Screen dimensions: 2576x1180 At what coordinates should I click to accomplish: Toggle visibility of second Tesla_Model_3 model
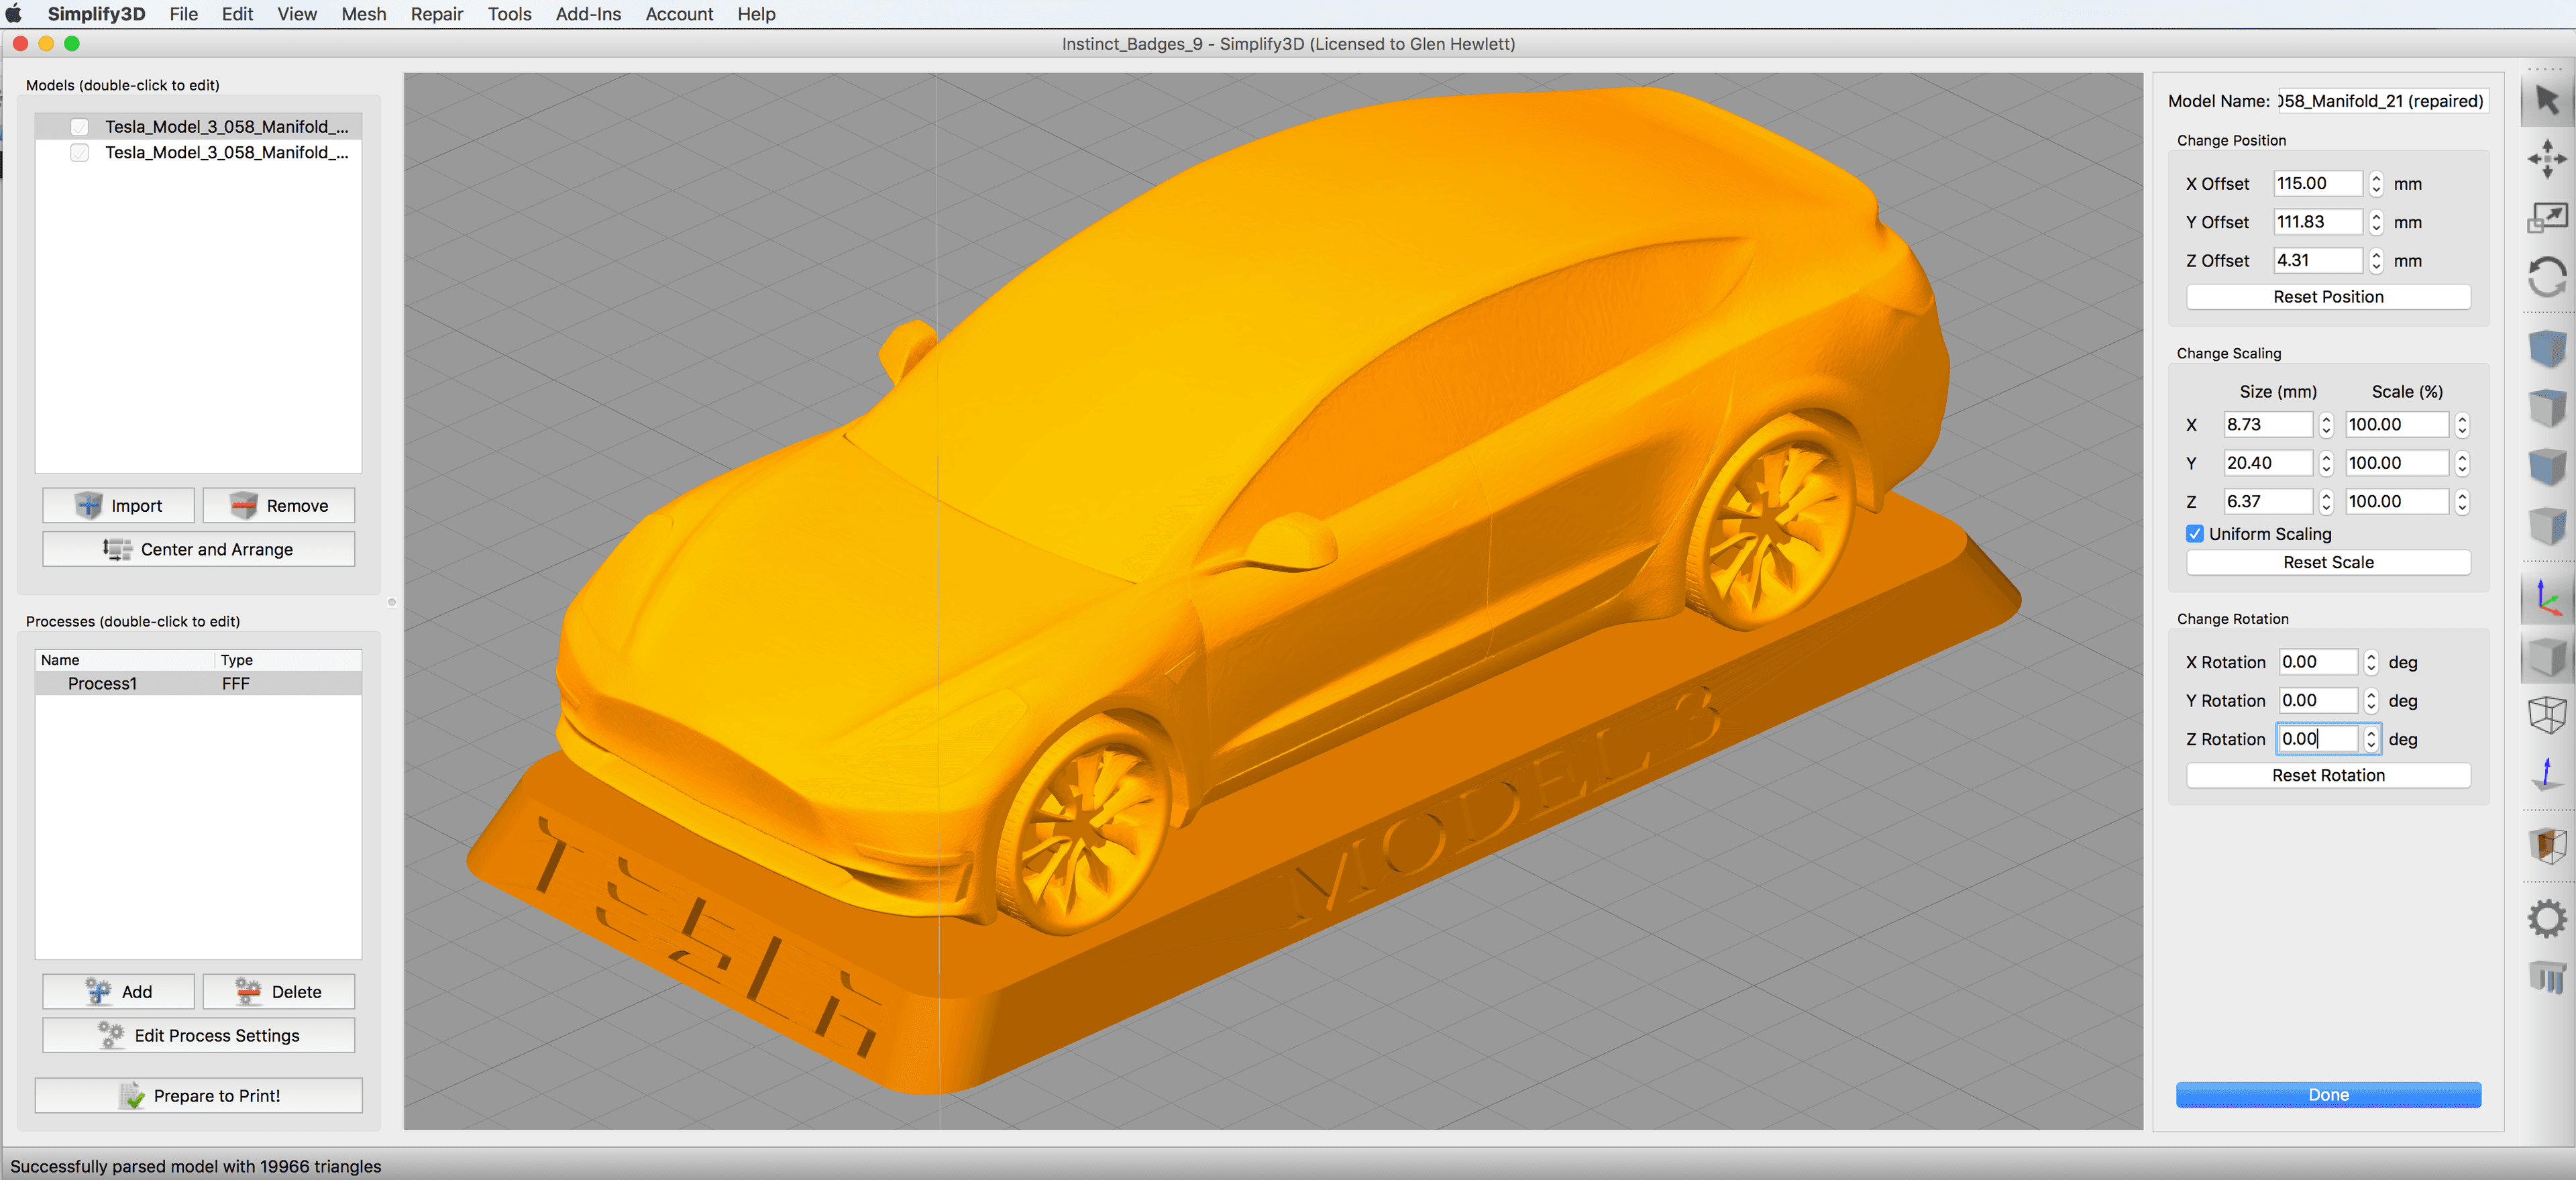point(80,153)
